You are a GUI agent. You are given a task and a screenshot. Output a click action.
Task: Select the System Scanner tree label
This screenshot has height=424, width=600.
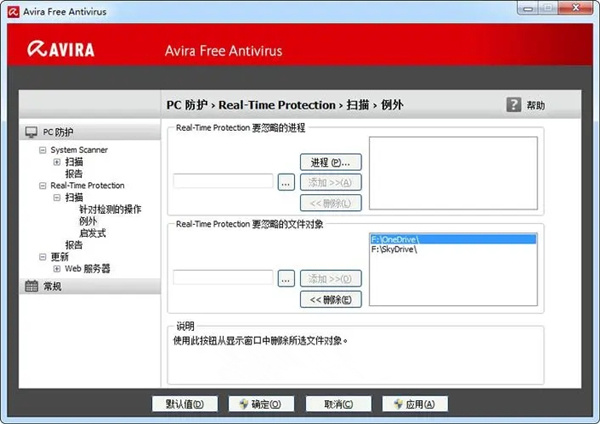point(79,150)
